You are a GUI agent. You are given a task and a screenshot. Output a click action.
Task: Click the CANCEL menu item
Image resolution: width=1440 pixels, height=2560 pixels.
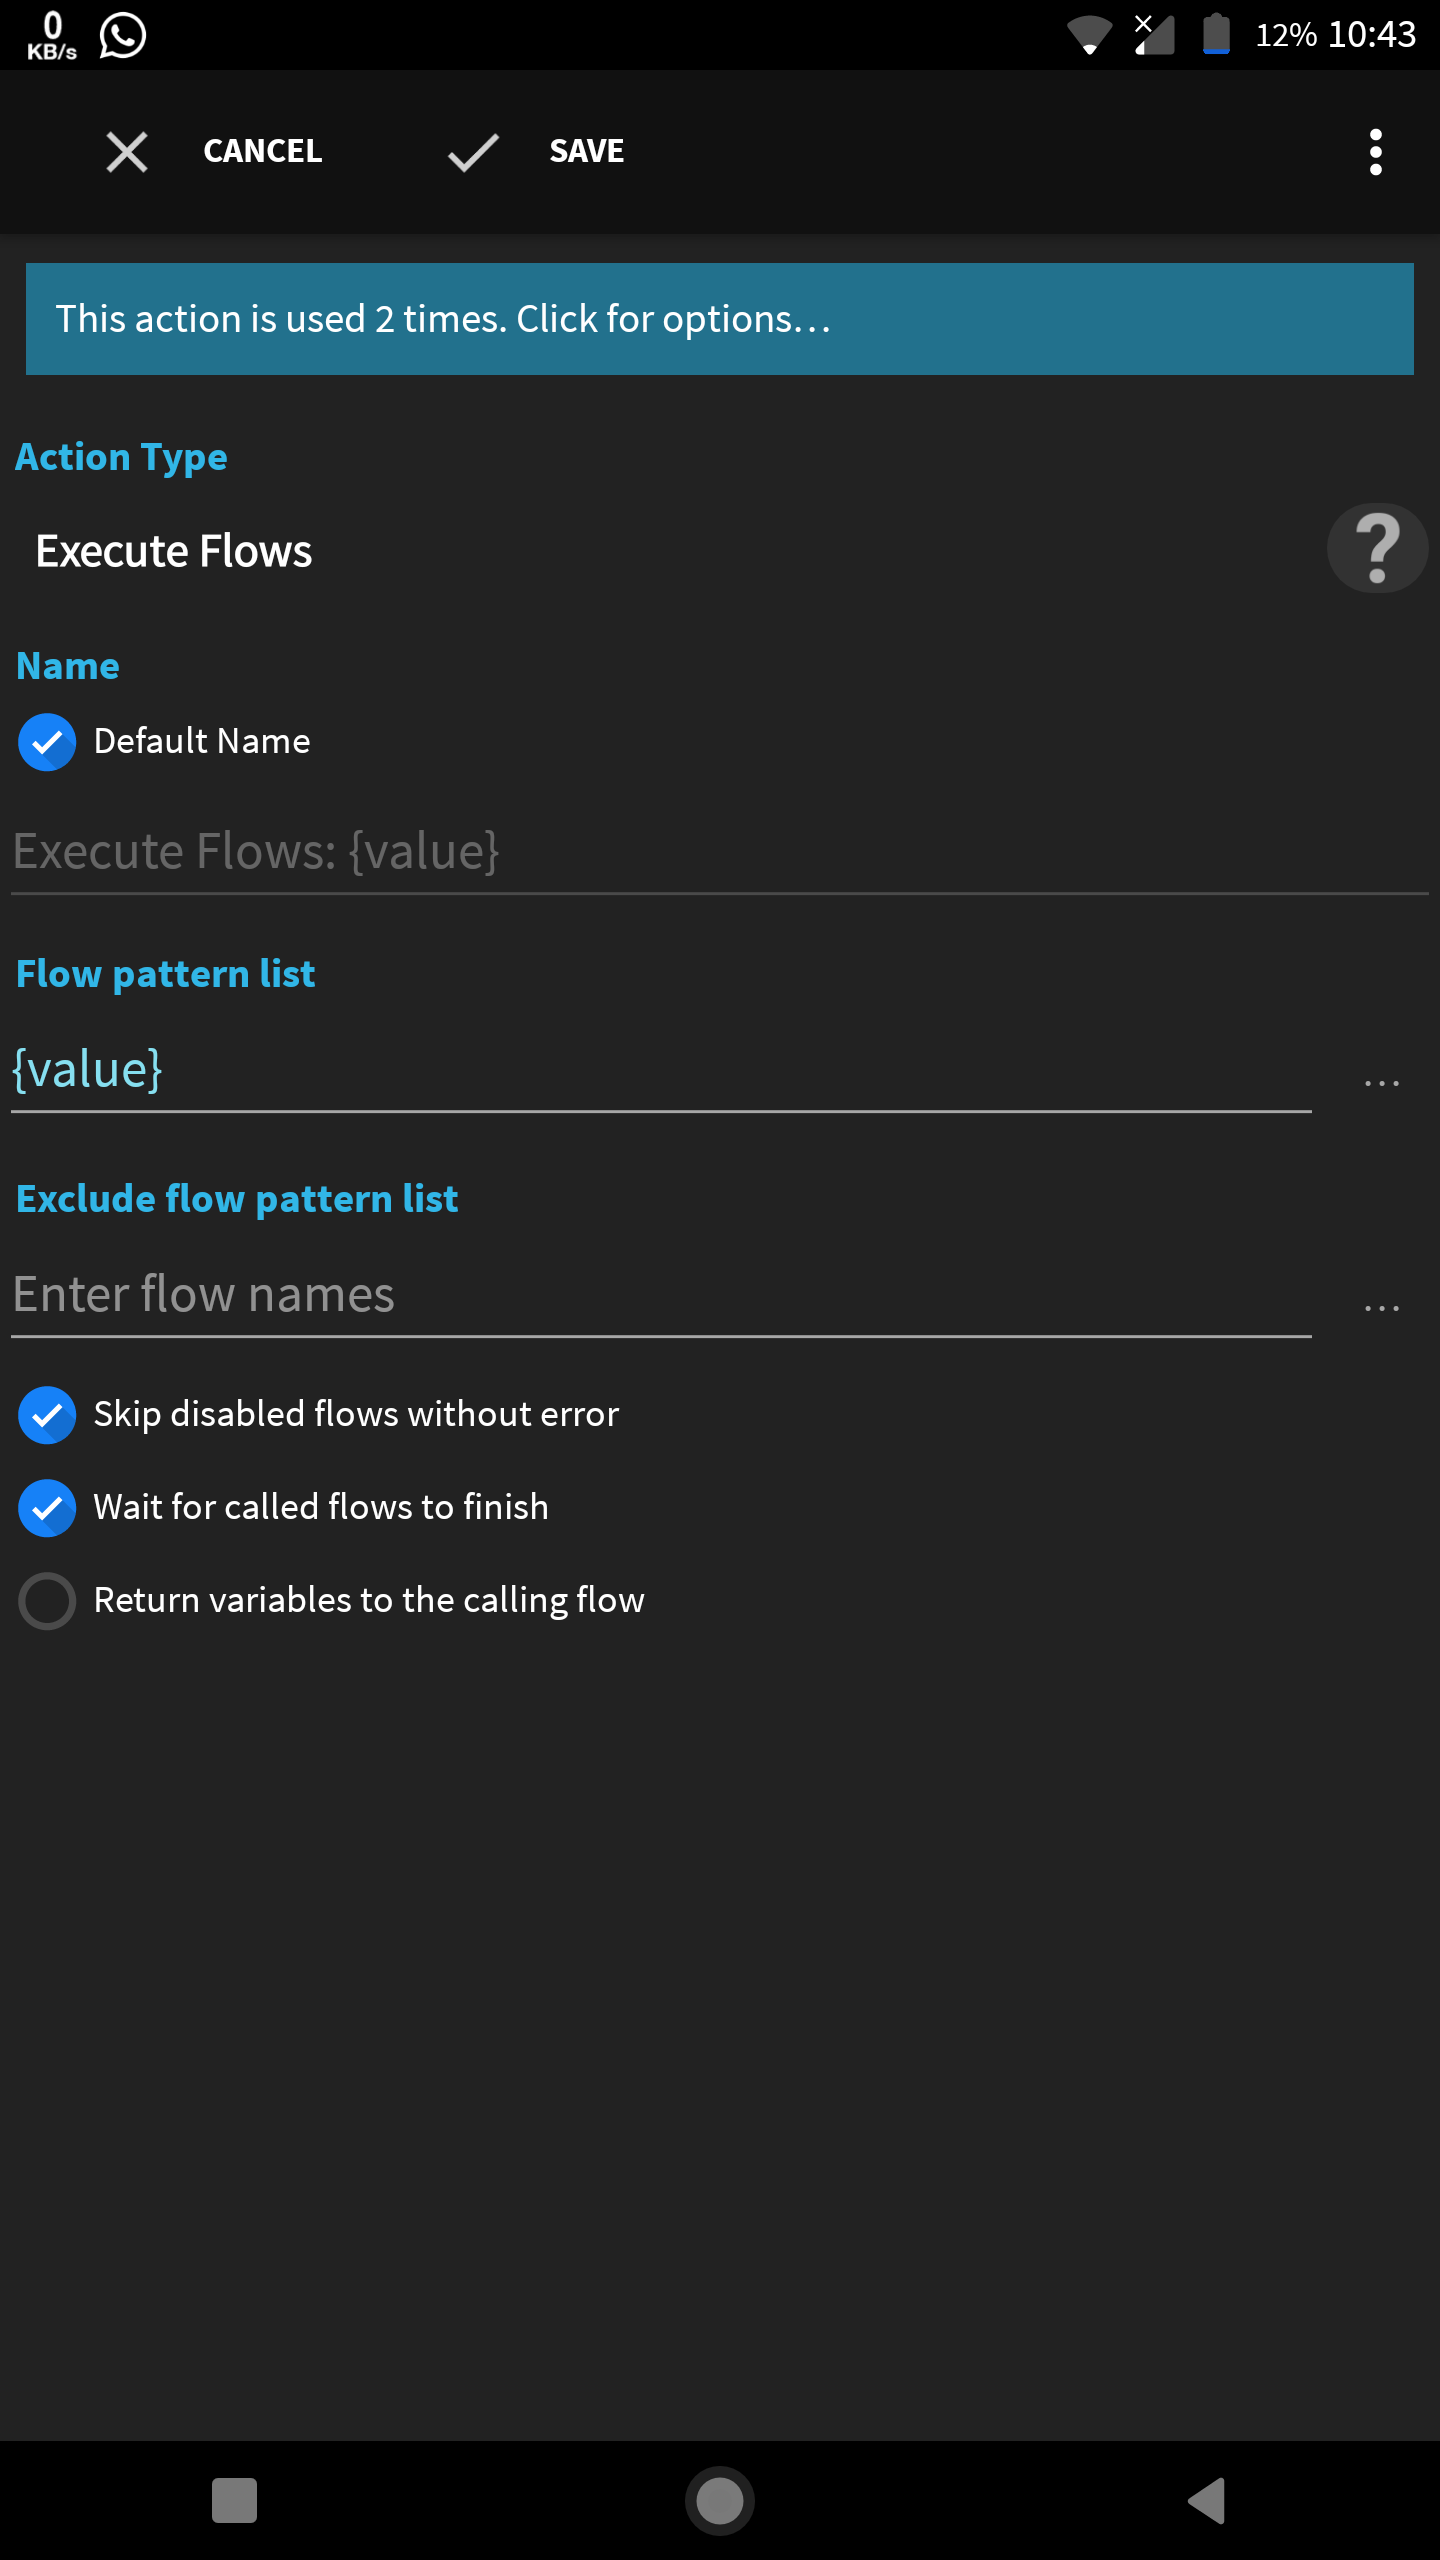pyautogui.click(x=262, y=151)
